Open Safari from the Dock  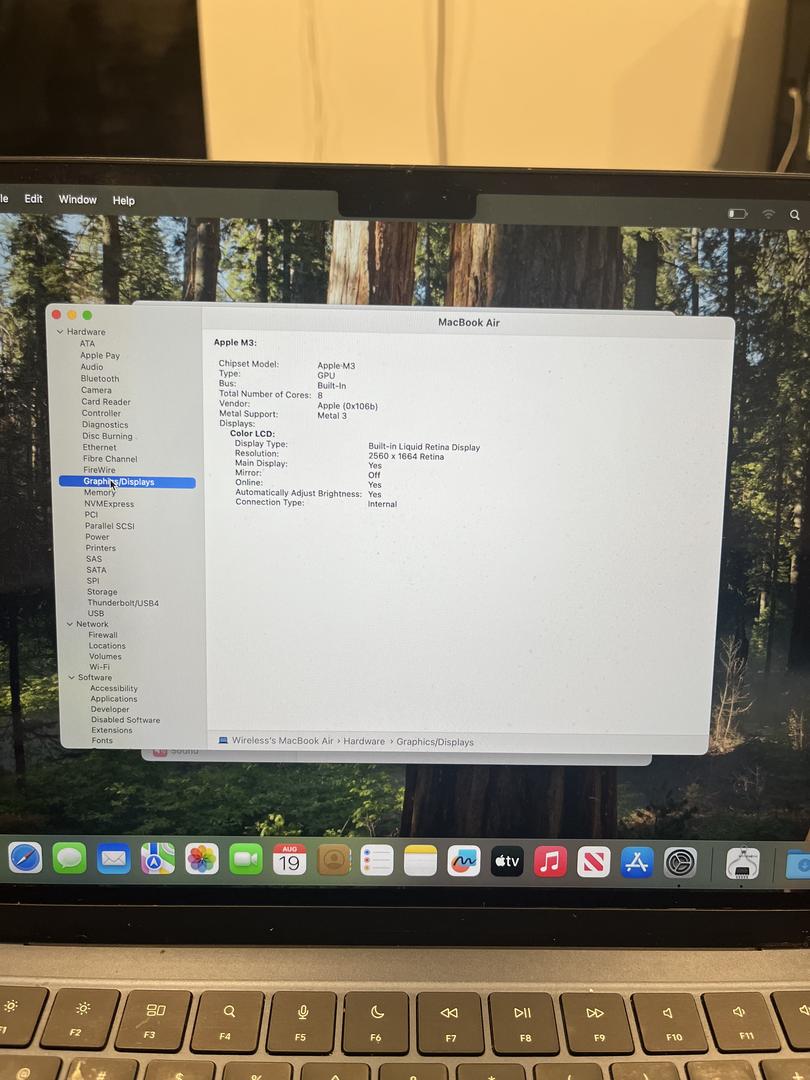(x=25, y=858)
